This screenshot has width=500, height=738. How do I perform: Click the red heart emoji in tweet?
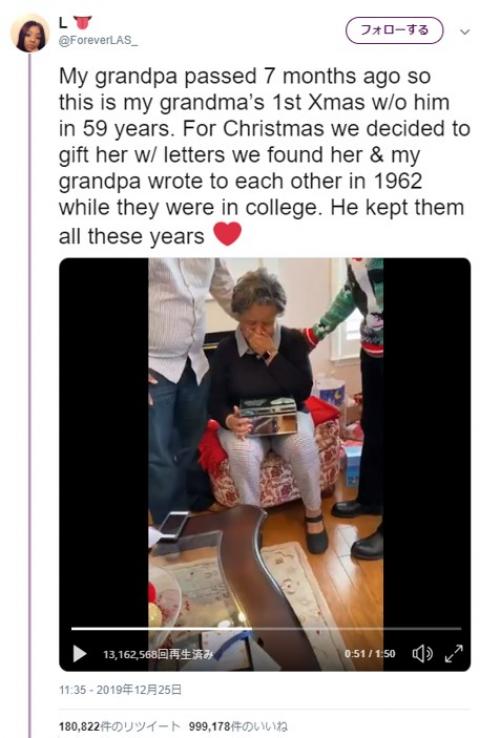(x=227, y=234)
